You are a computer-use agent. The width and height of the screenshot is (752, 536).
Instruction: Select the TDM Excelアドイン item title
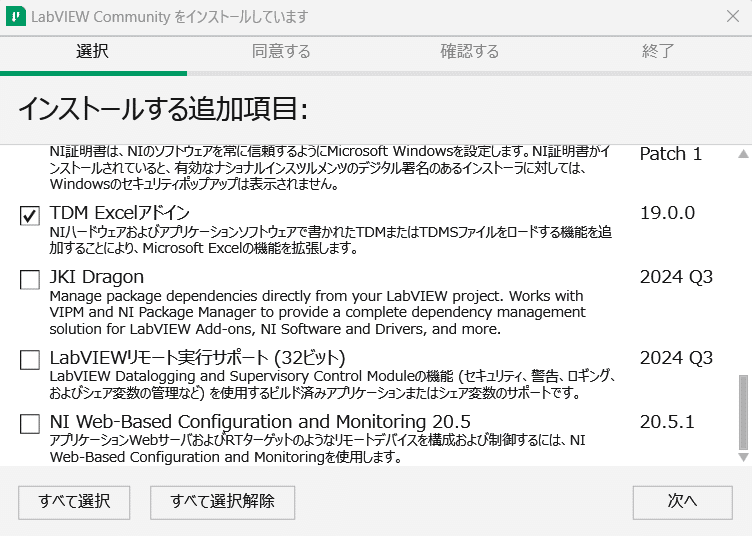tap(120, 212)
